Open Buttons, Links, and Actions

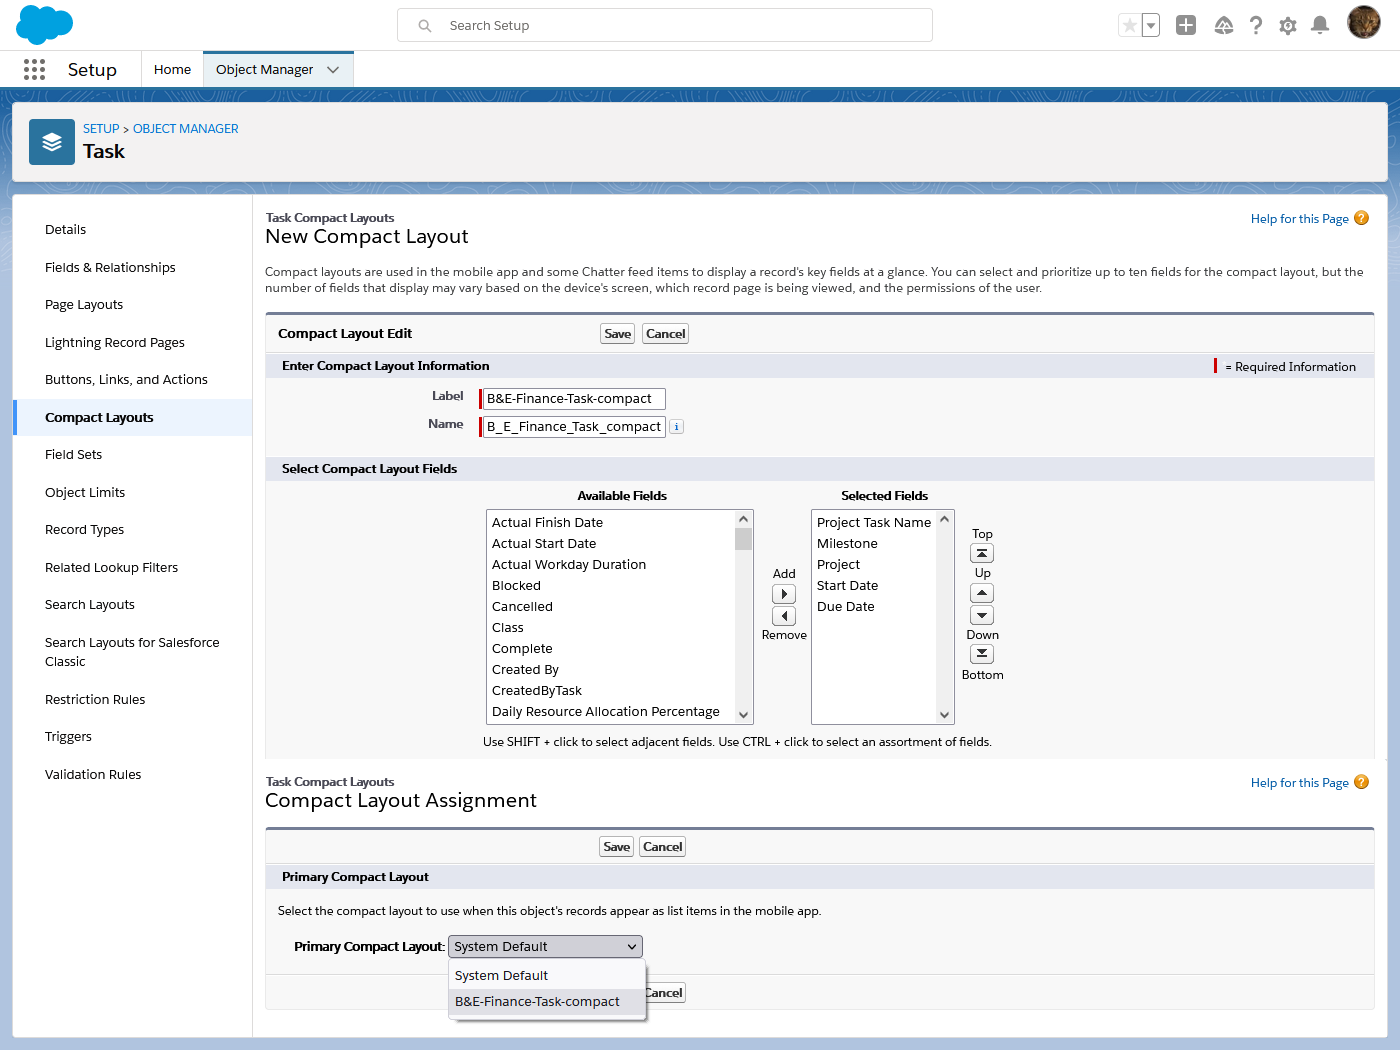(x=126, y=380)
